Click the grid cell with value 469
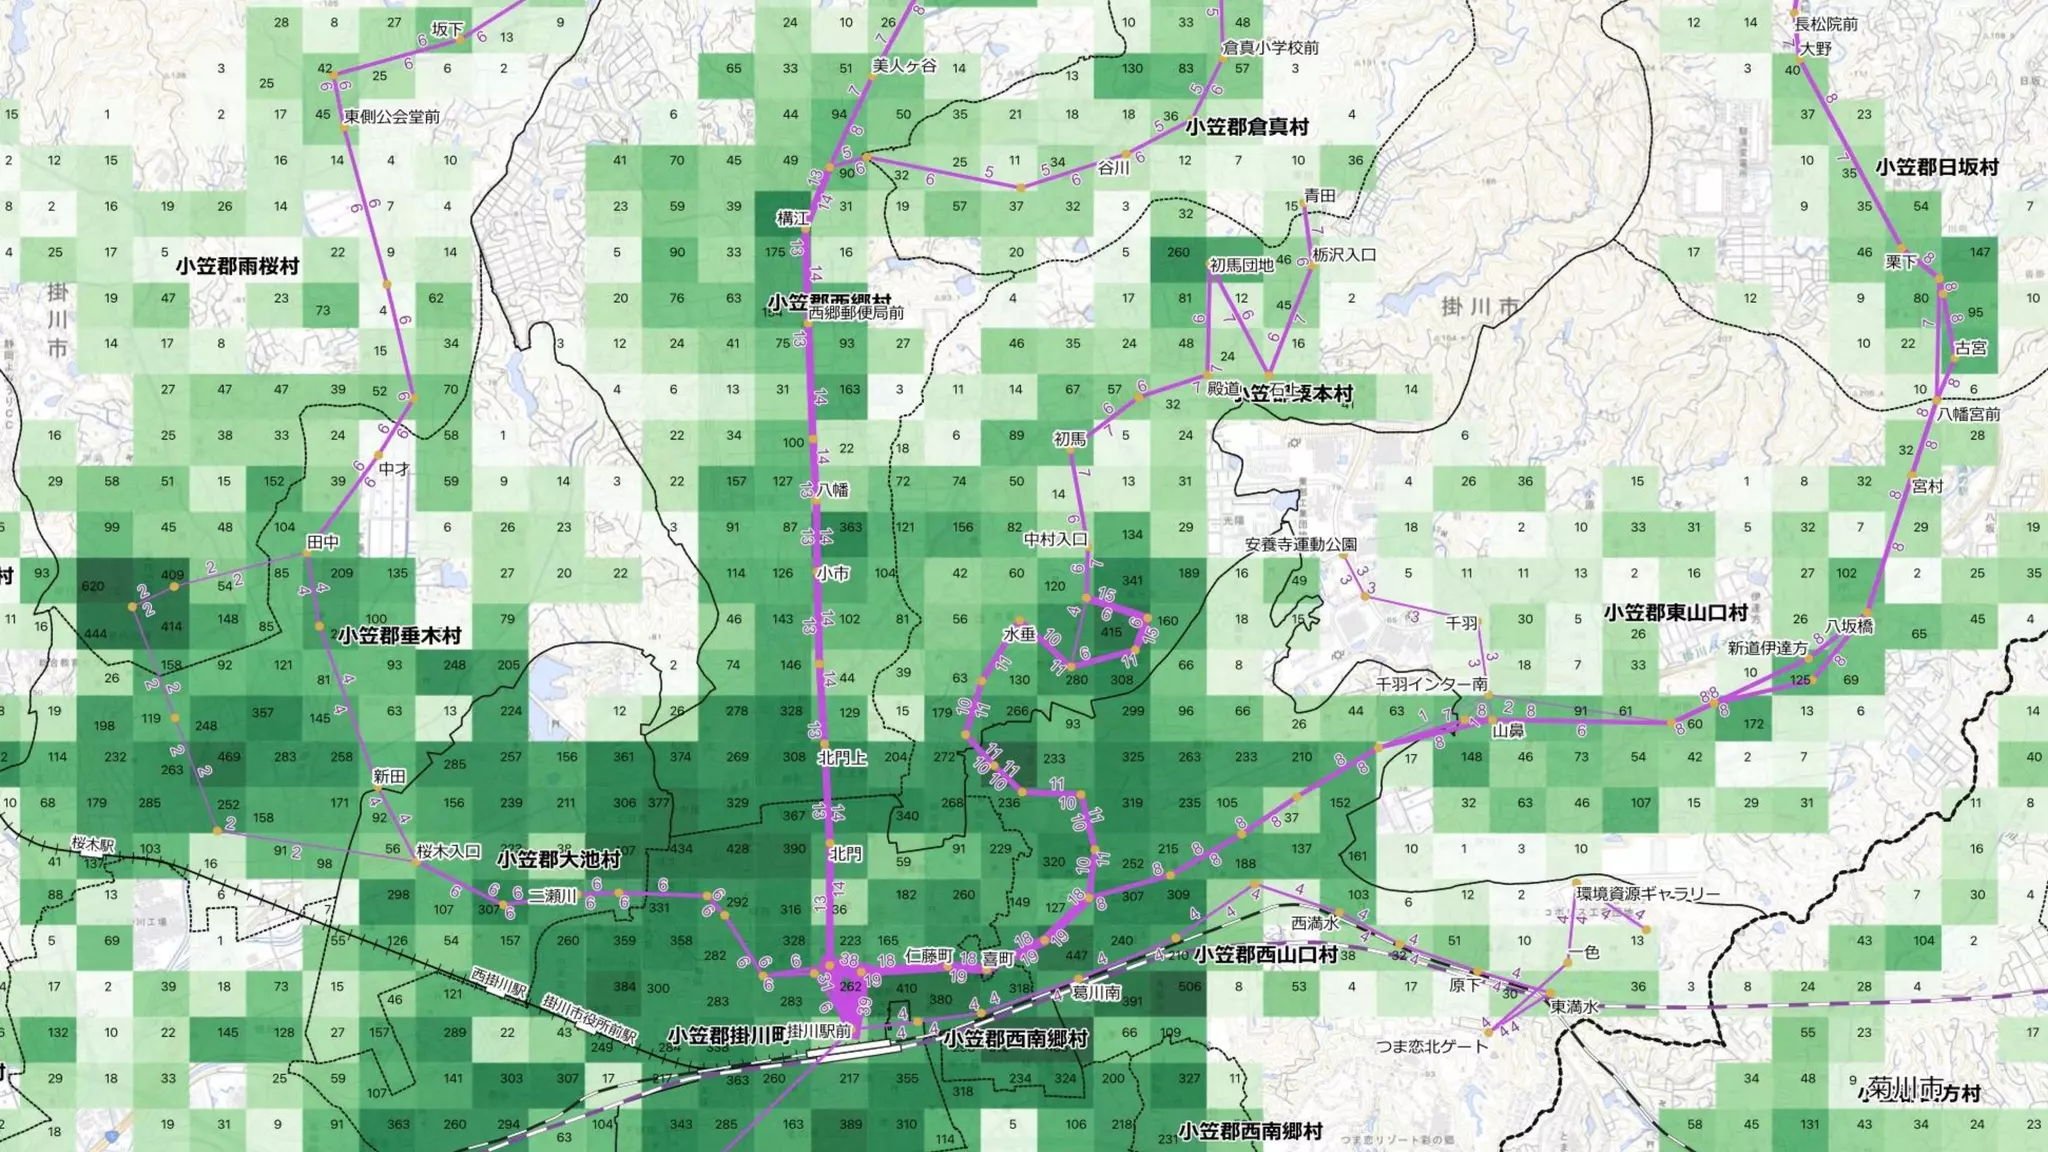This screenshot has height=1152, width=2048. click(229, 757)
